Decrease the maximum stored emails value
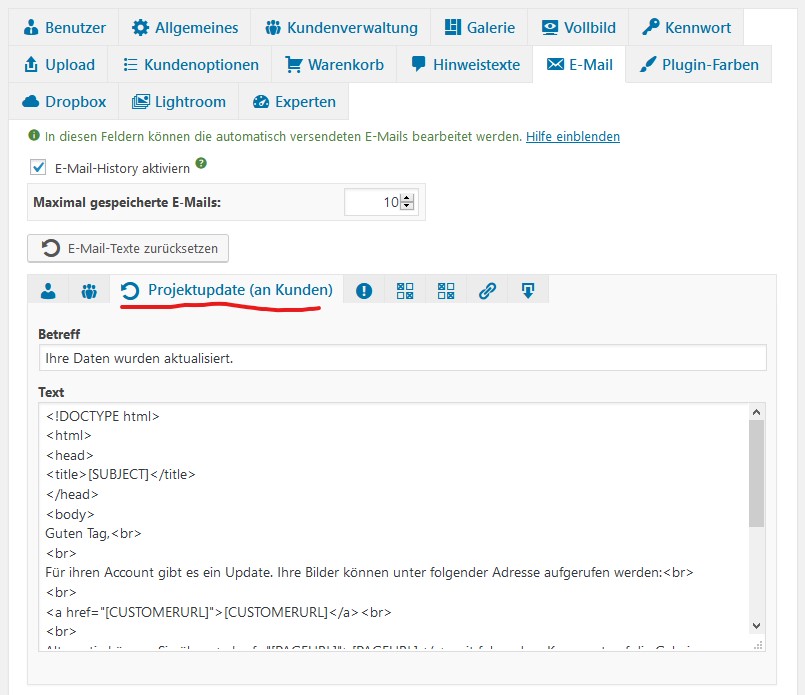This screenshot has height=695, width=805. click(x=407, y=207)
